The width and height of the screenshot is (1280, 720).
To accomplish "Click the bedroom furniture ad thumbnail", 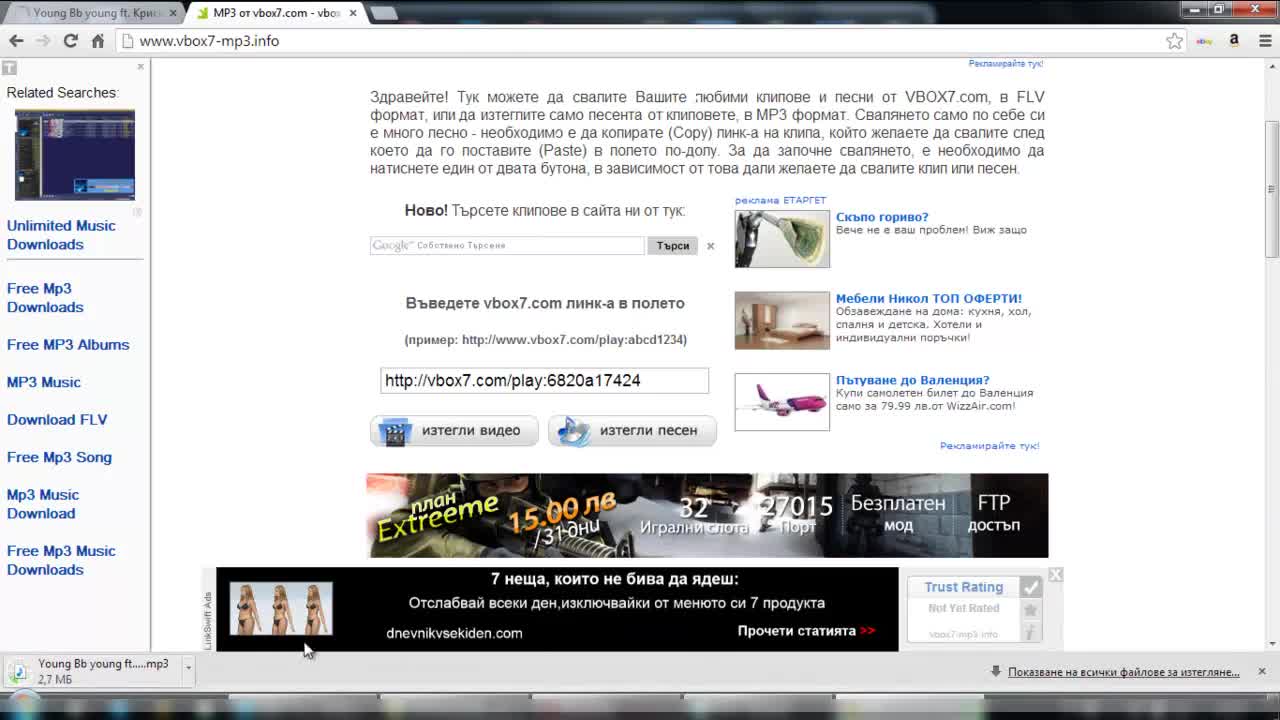I will 782,320.
